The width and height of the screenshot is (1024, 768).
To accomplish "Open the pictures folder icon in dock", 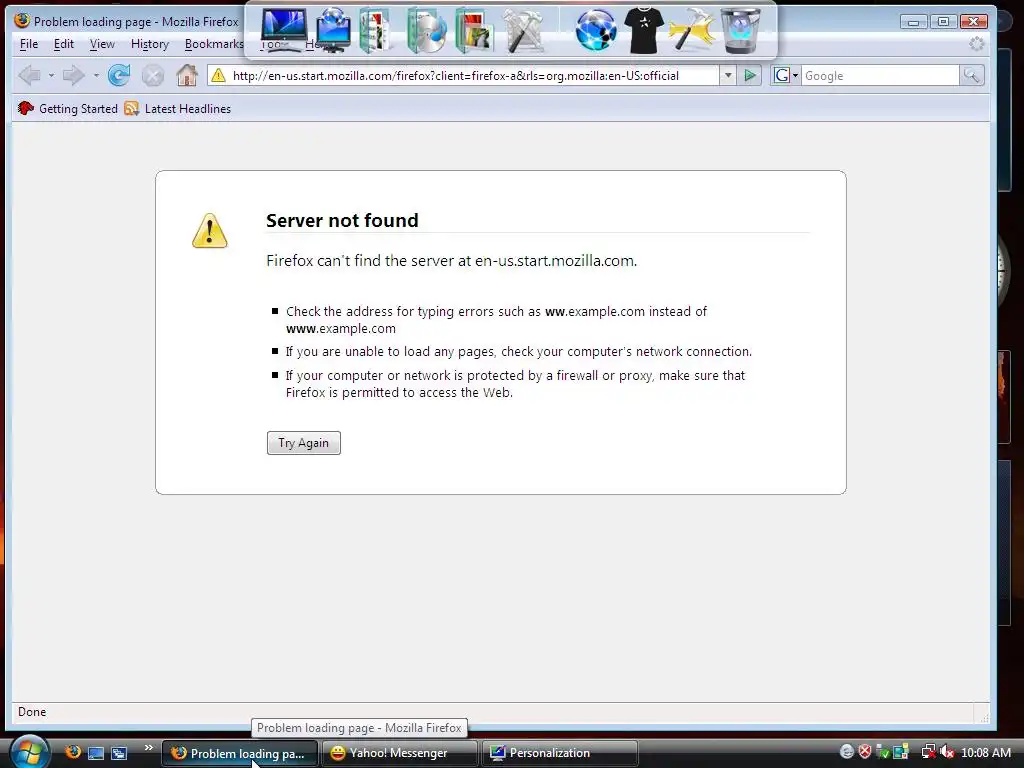I will 474,30.
